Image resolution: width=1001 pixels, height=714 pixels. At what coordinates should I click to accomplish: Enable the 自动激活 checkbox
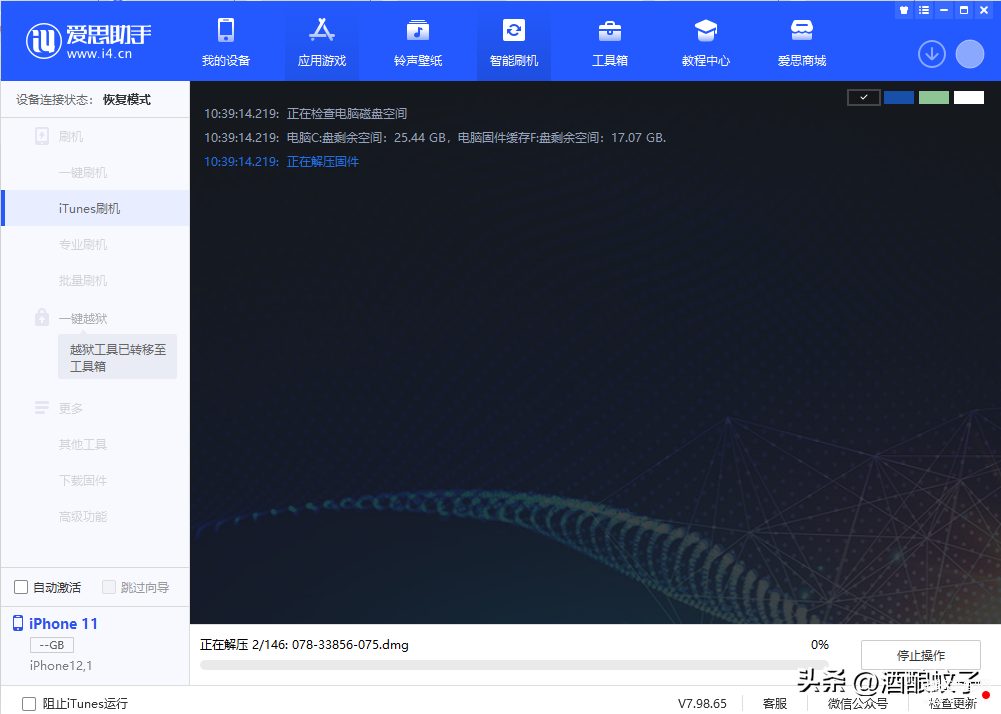[x=21, y=587]
